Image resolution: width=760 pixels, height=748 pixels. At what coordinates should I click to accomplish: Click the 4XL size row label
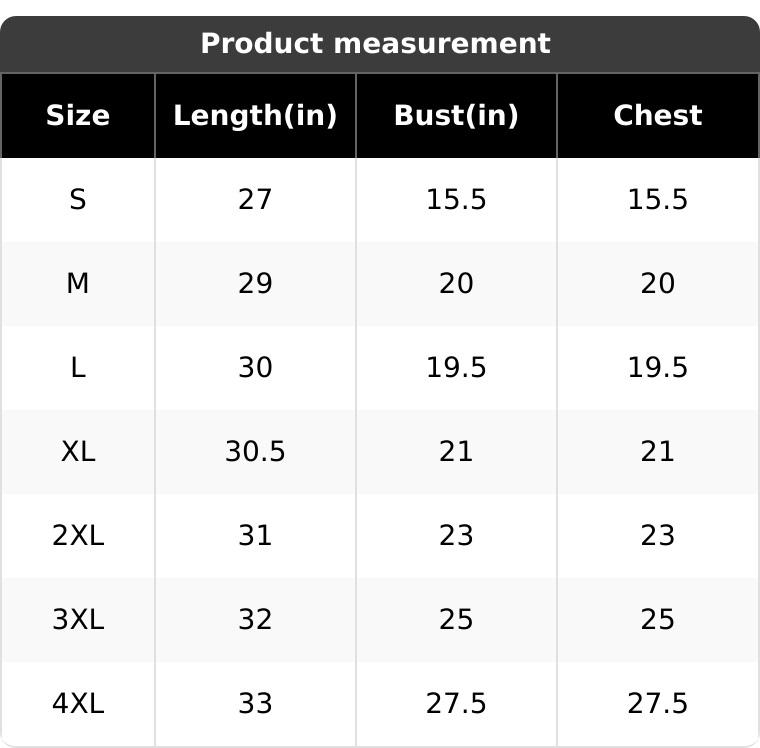[78, 704]
